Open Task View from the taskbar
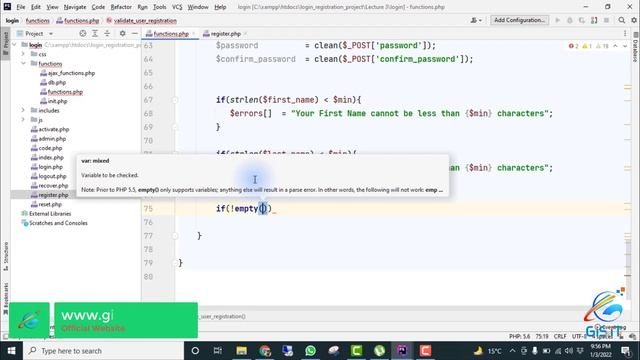Image resolution: width=640 pixels, height=360 pixels. click(218, 351)
